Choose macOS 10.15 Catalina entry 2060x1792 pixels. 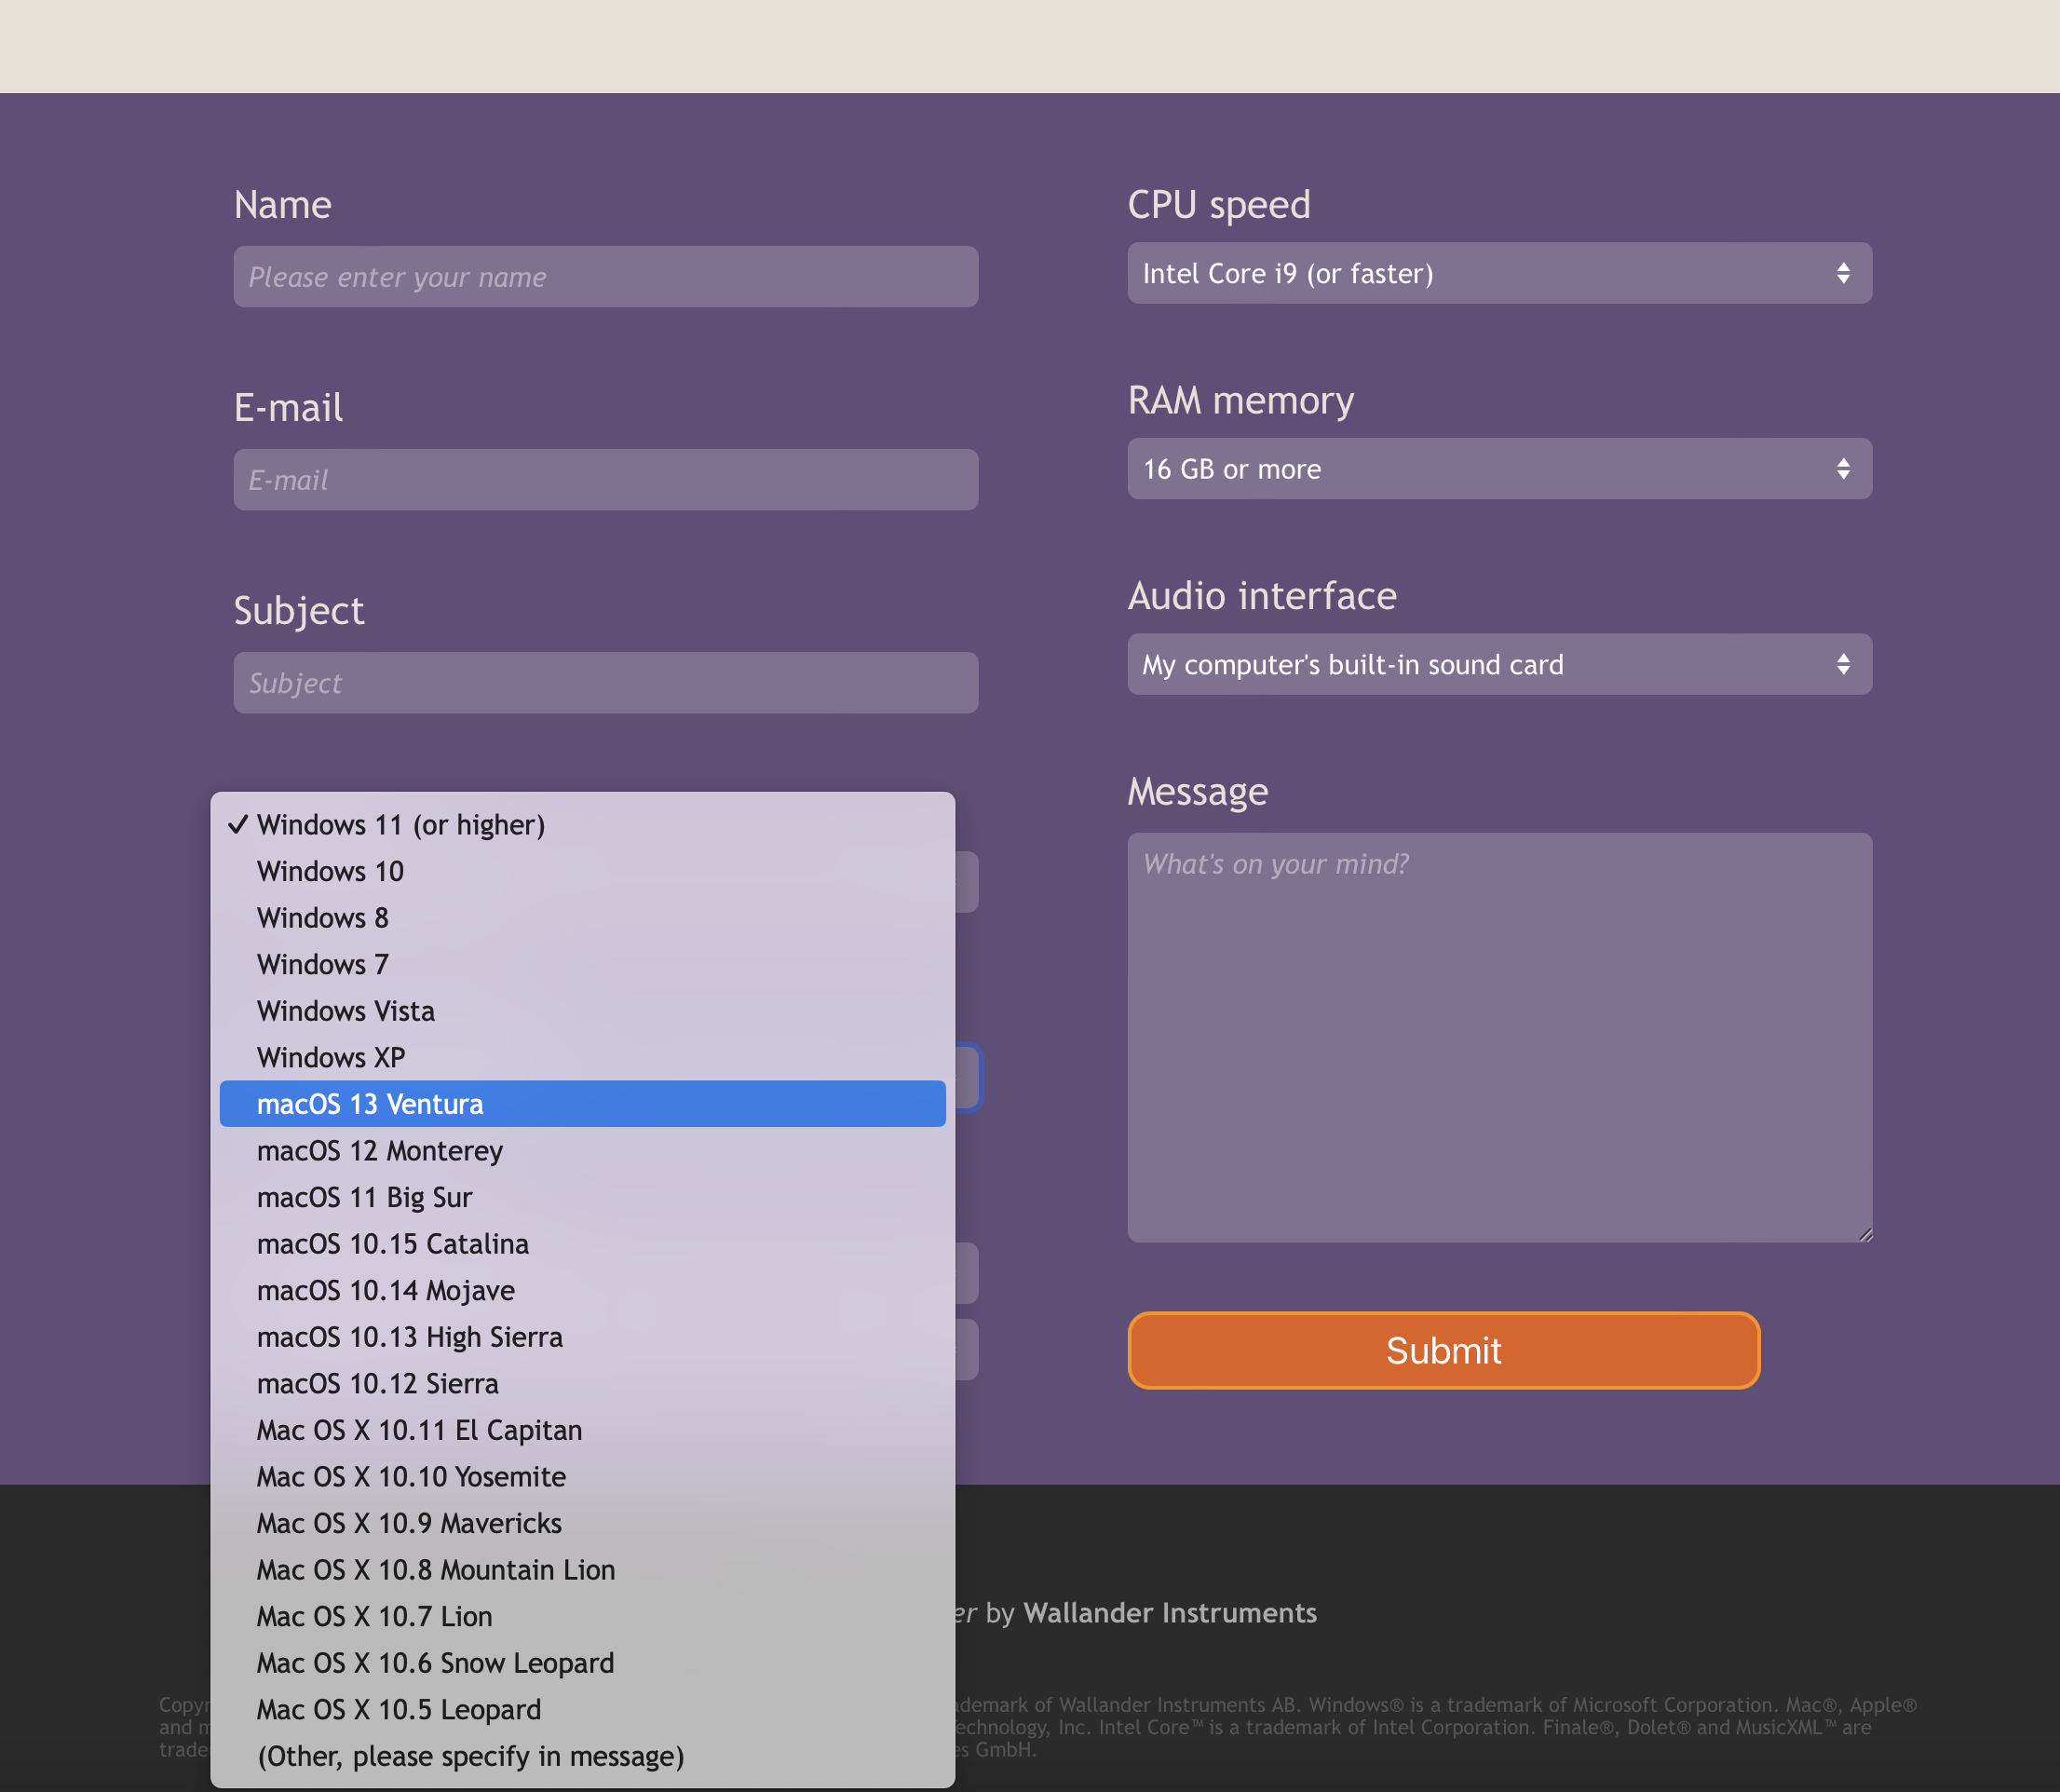392,1244
